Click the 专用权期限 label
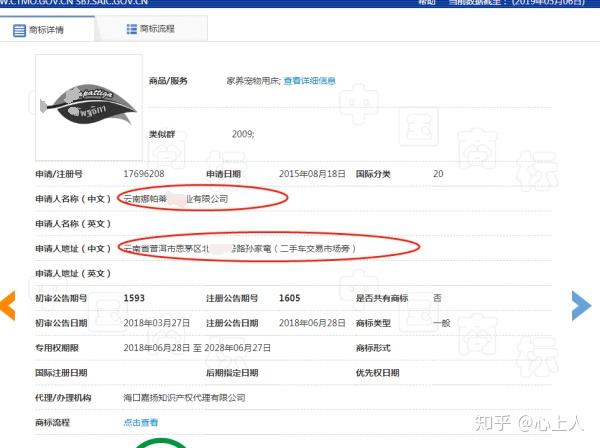 tap(57, 348)
